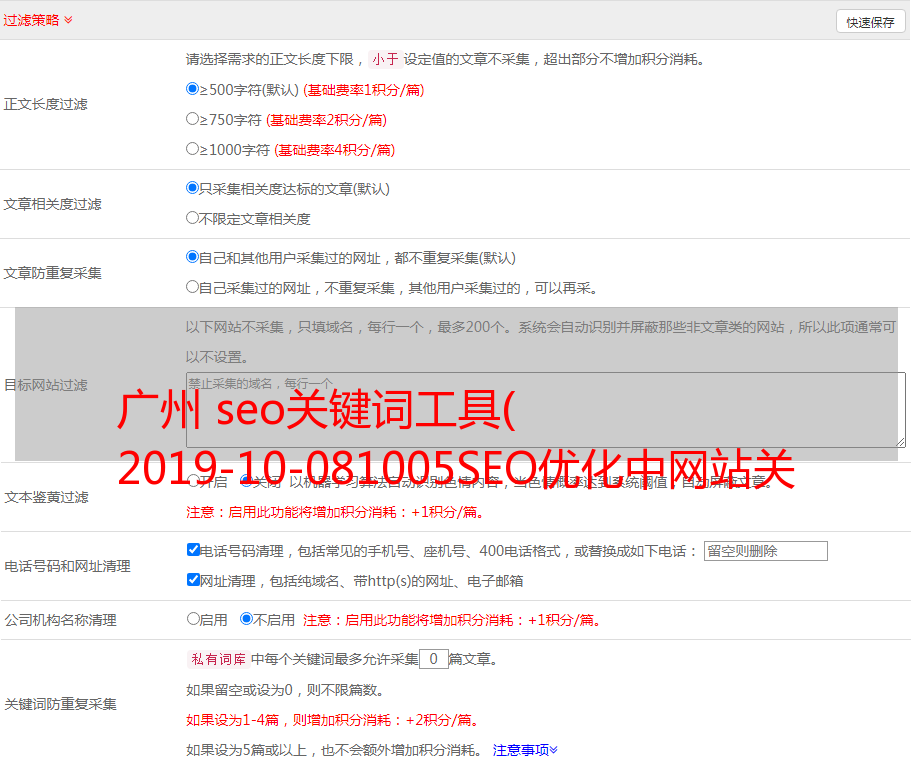912x768 pixels.
Task: Select 不启用 for 公司机构名称清理
Action: click(247, 618)
